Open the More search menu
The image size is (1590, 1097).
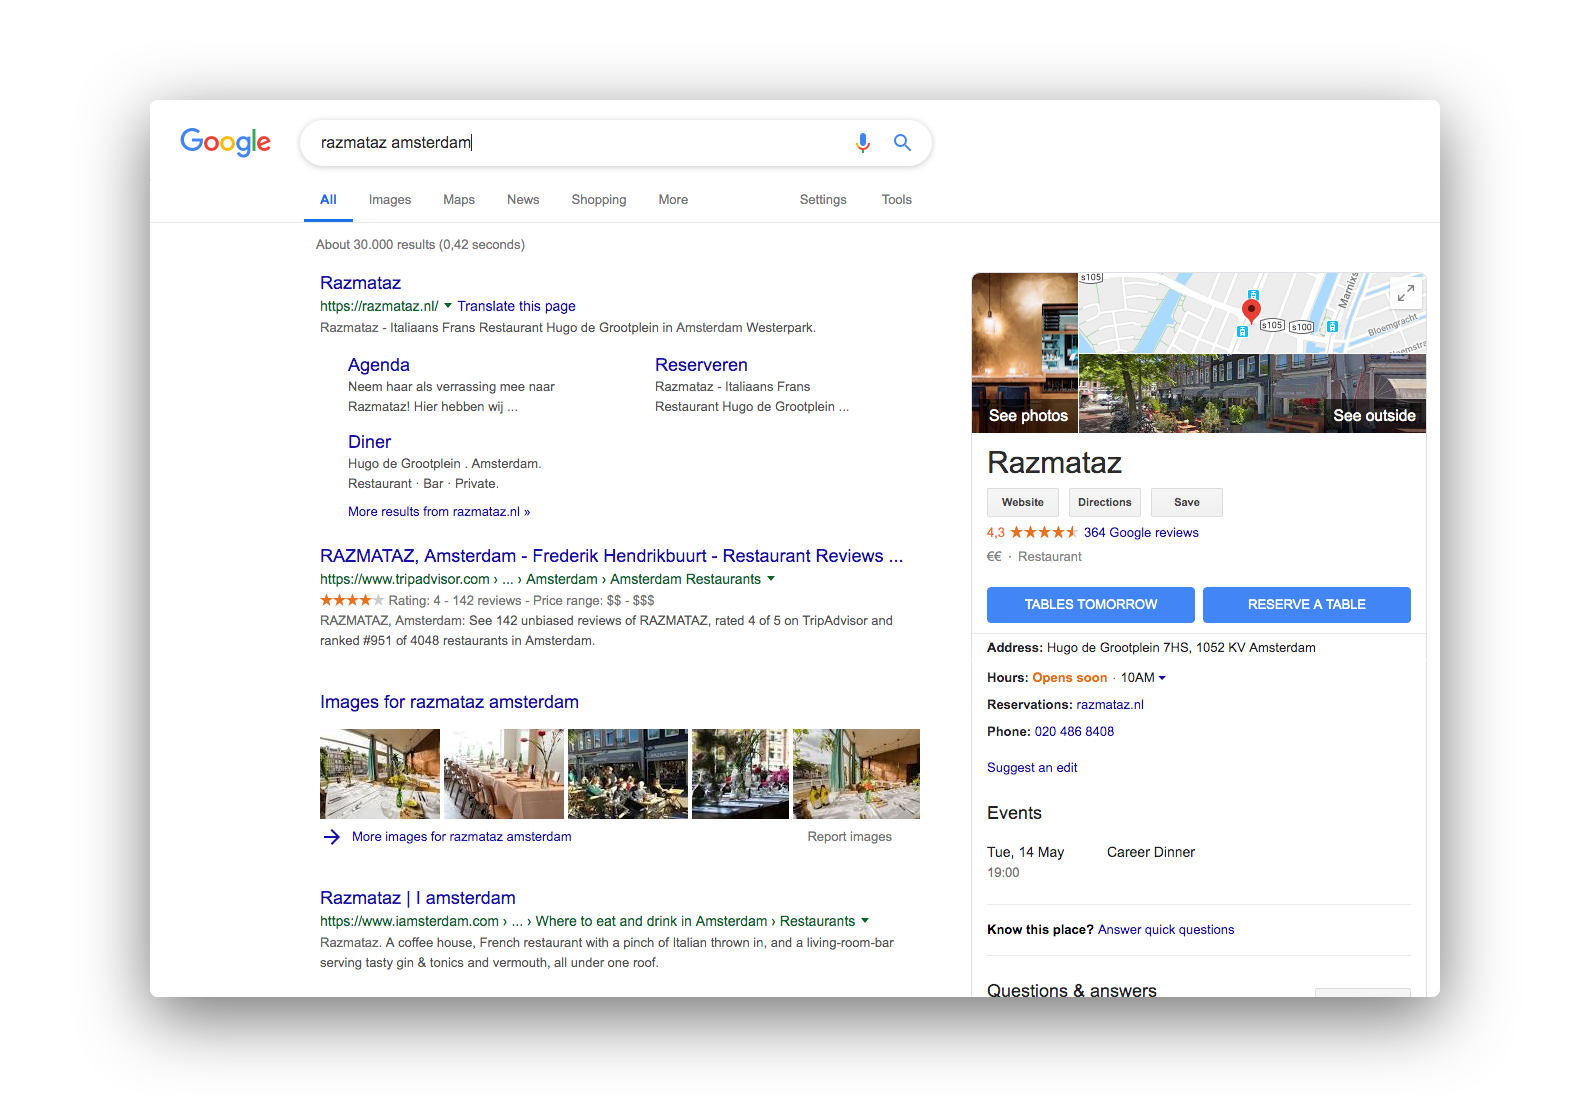[x=673, y=200]
